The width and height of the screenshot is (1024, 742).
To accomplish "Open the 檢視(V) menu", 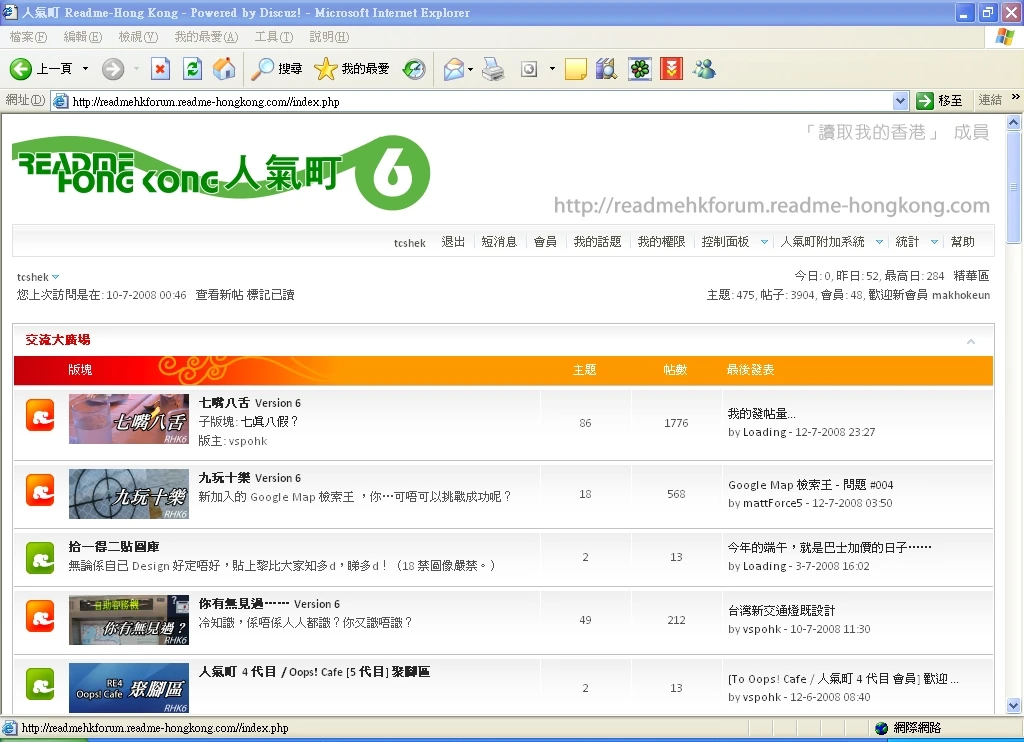I will tap(138, 37).
